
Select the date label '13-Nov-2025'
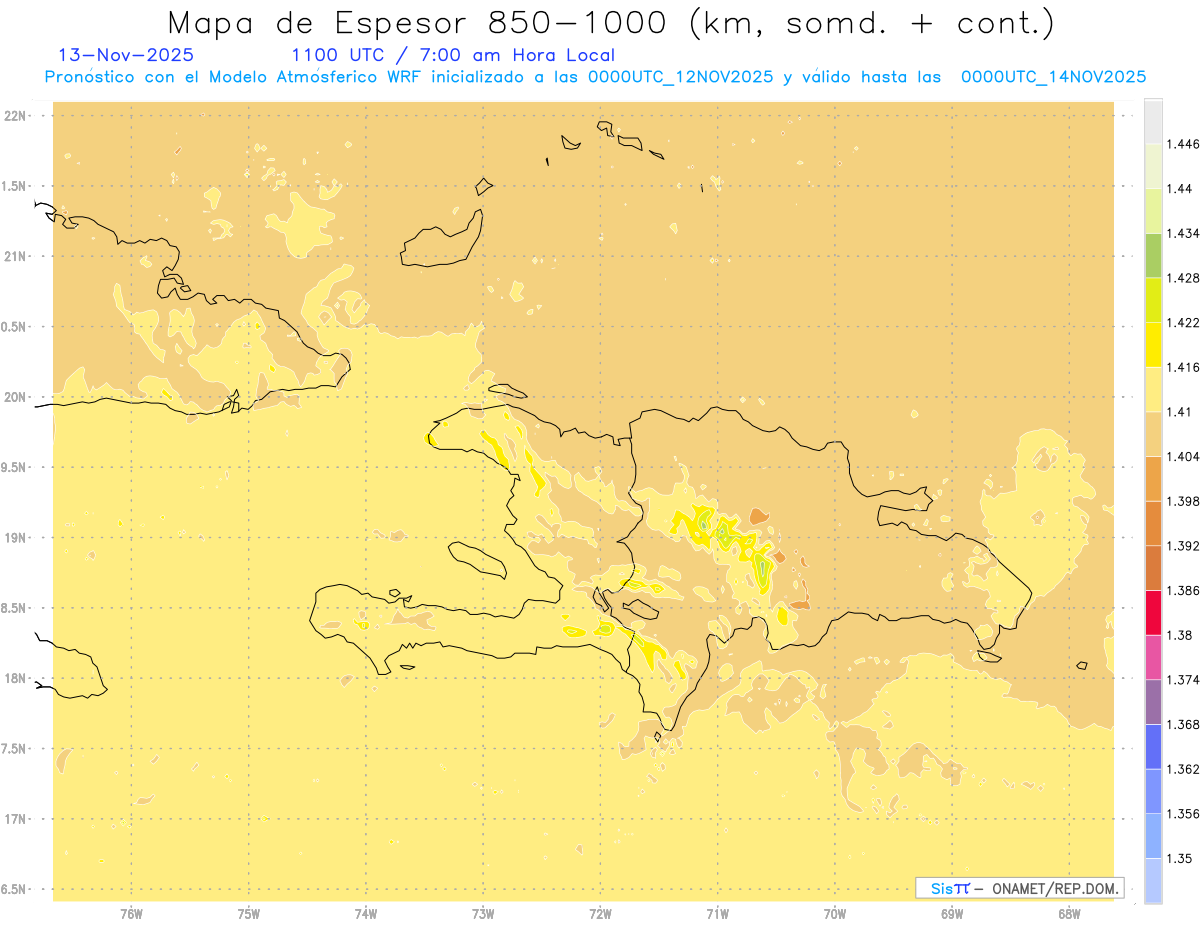pyautogui.click(x=126, y=55)
